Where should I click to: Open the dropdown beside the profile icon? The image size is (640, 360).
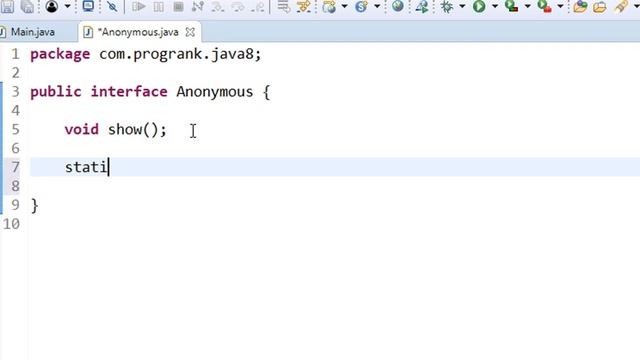pos(67,6)
